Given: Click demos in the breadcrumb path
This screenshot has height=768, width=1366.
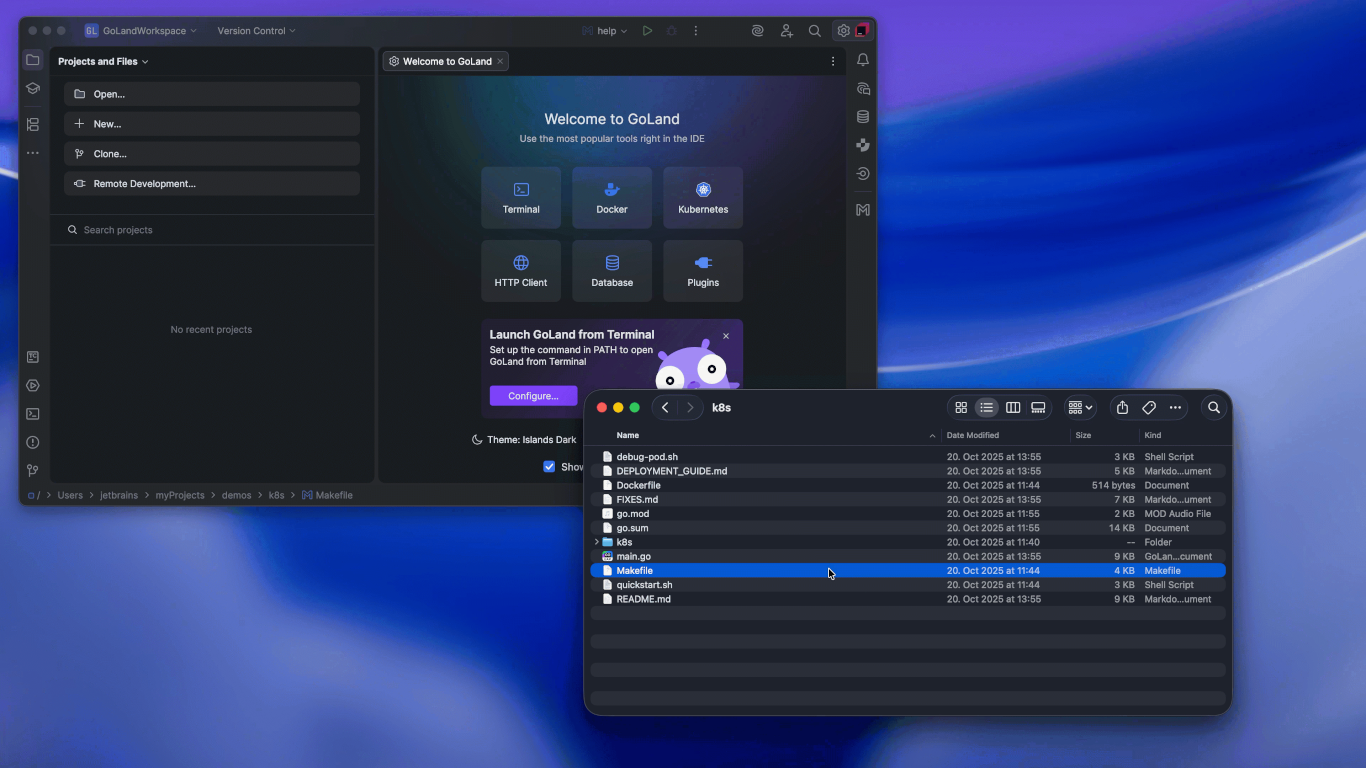Looking at the screenshot, I should 236,495.
